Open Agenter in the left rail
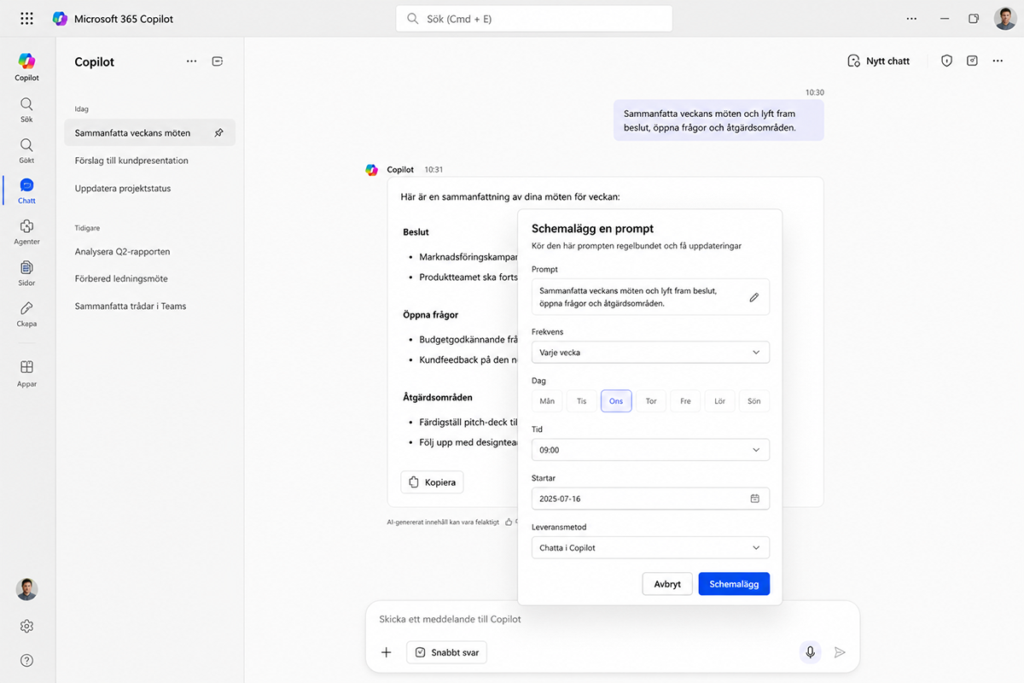 coord(27,232)
